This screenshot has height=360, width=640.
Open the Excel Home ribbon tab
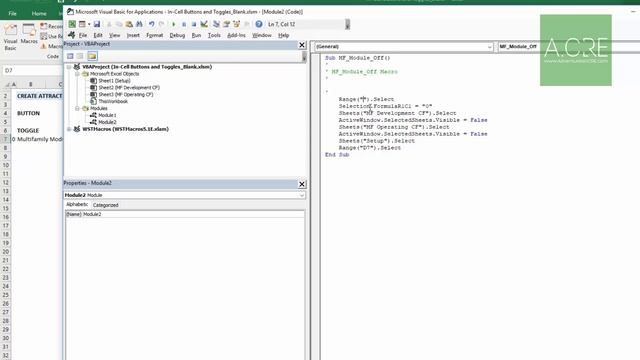click(39, 13)
